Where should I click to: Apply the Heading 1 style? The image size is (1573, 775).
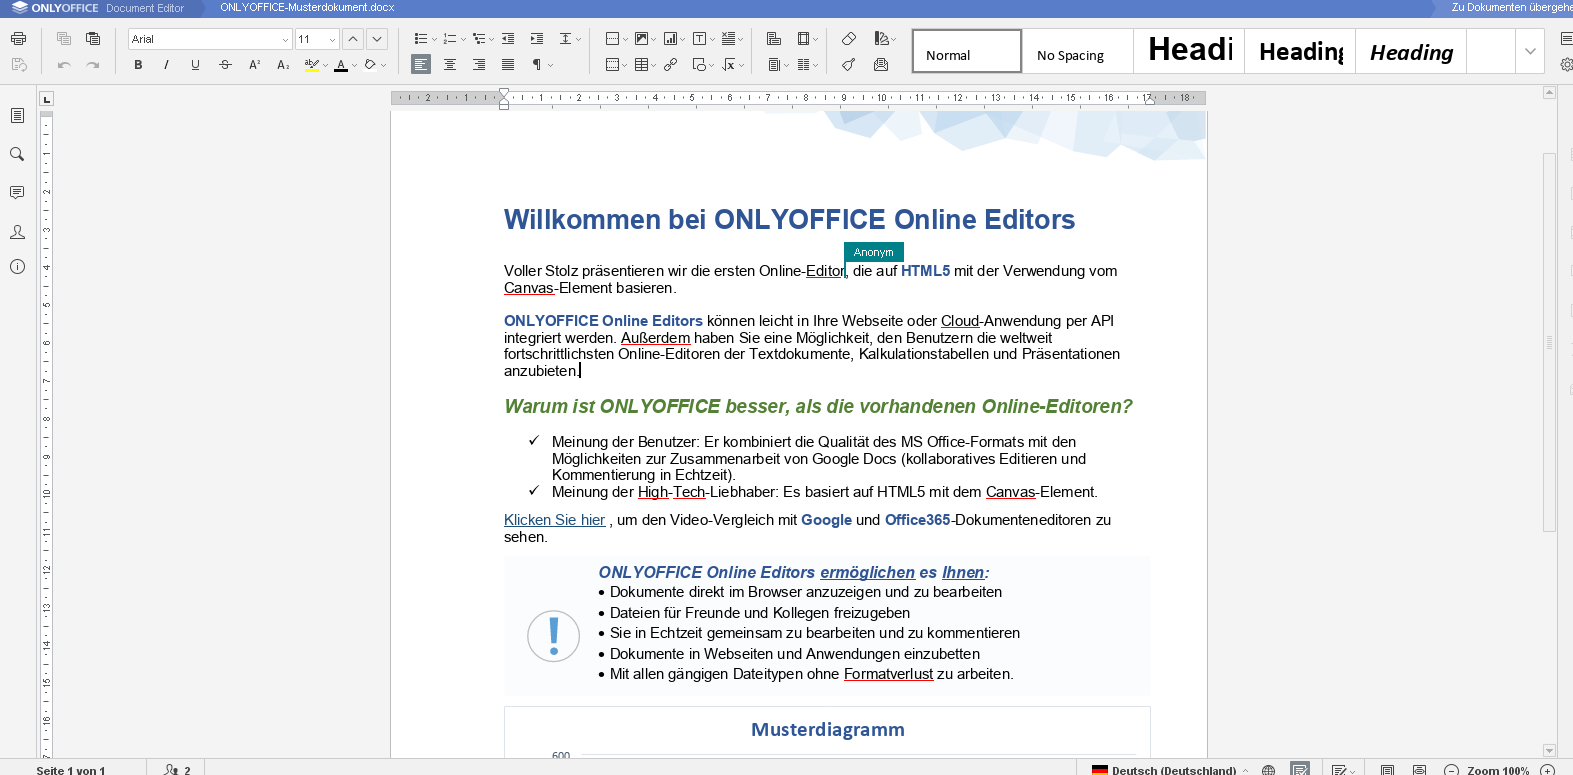click(1188, 51)
